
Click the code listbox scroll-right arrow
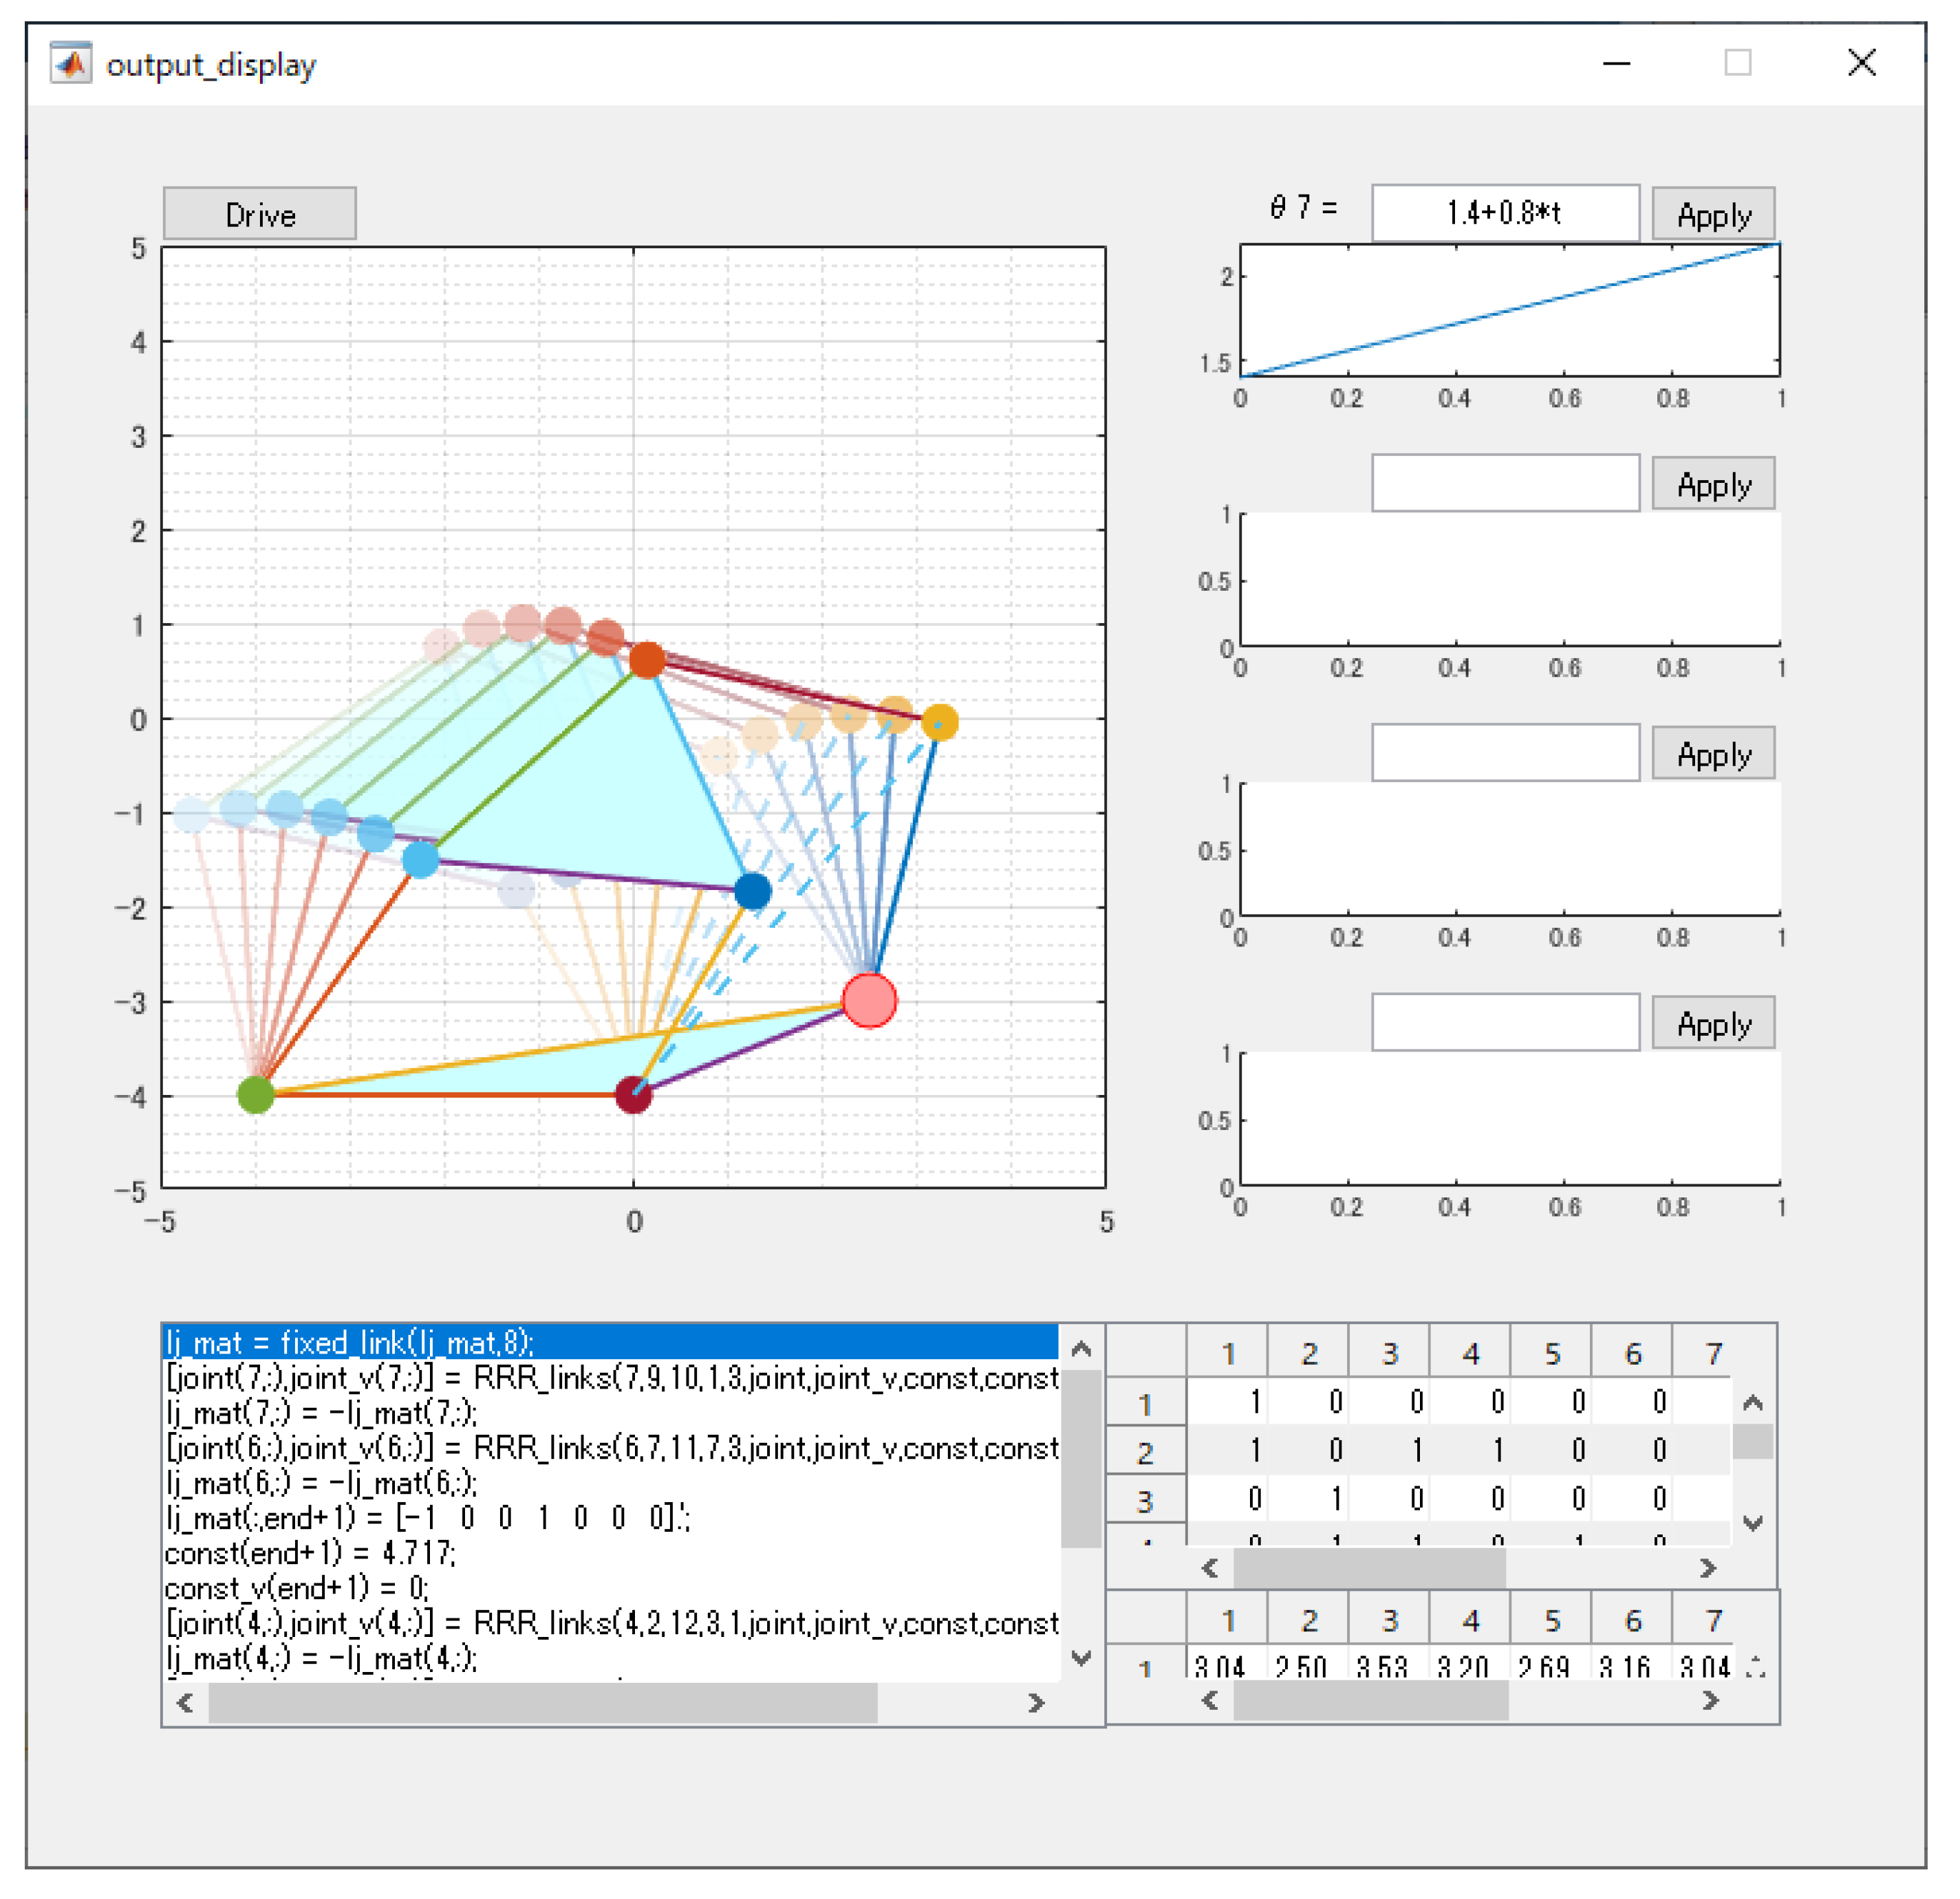click(1036, 1702)
